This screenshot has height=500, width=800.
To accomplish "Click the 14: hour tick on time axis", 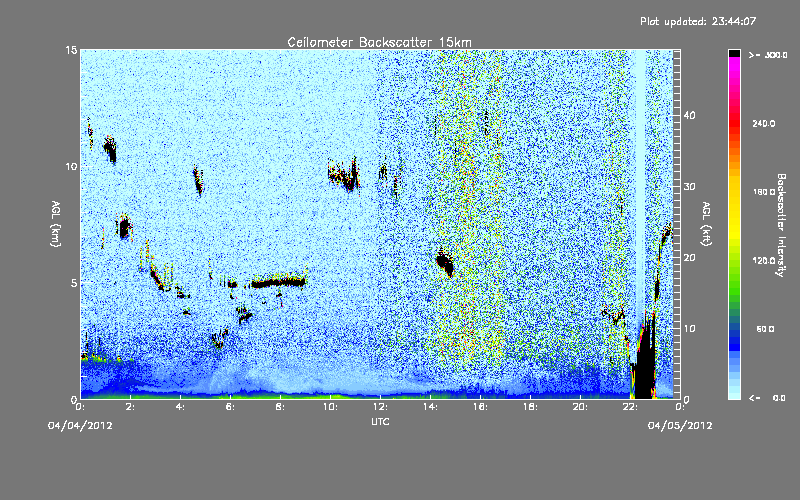I will (x=430, y=407).
